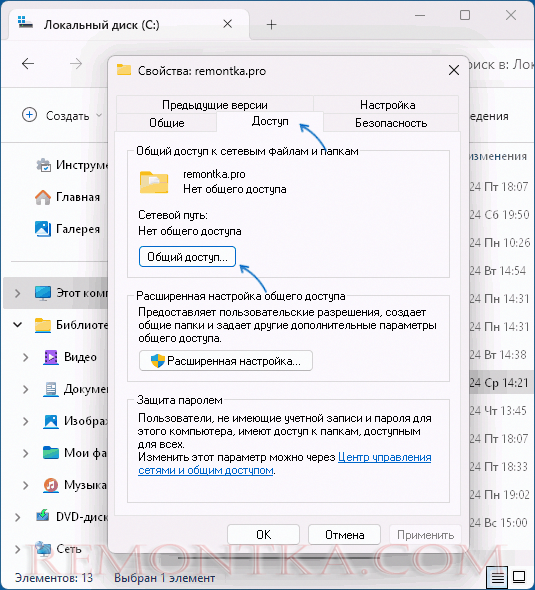Open the Главная home icon in sidebar
Viewport: 535px width, 590px height.
(43, 197)
